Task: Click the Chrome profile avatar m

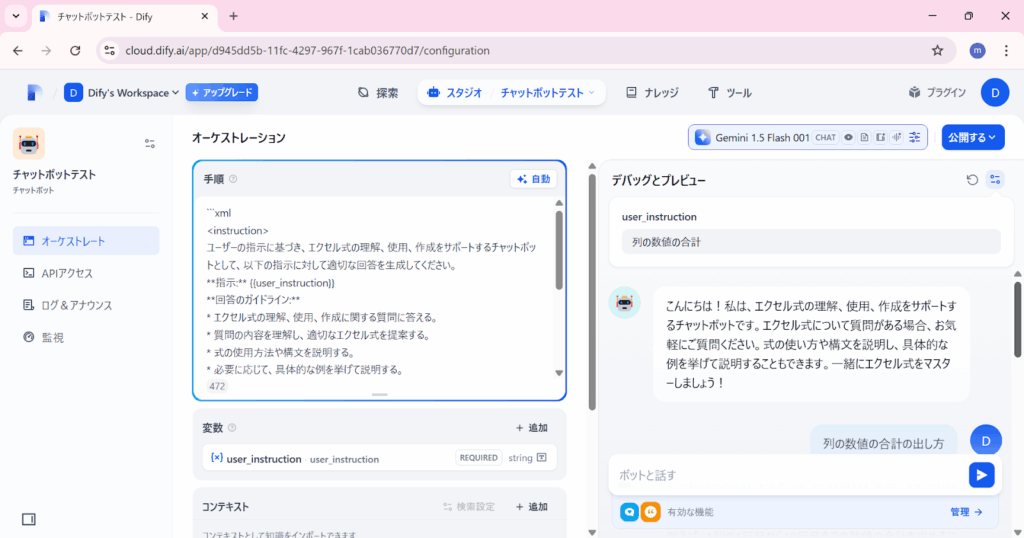Action: pyautogui.click(x=977, y=50)
